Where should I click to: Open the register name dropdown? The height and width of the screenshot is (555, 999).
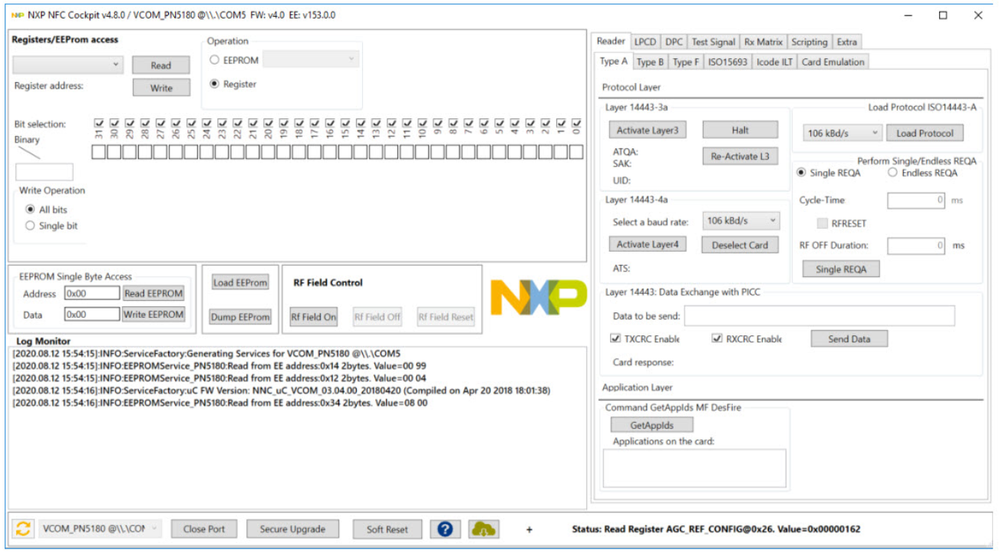coord(68,64)
